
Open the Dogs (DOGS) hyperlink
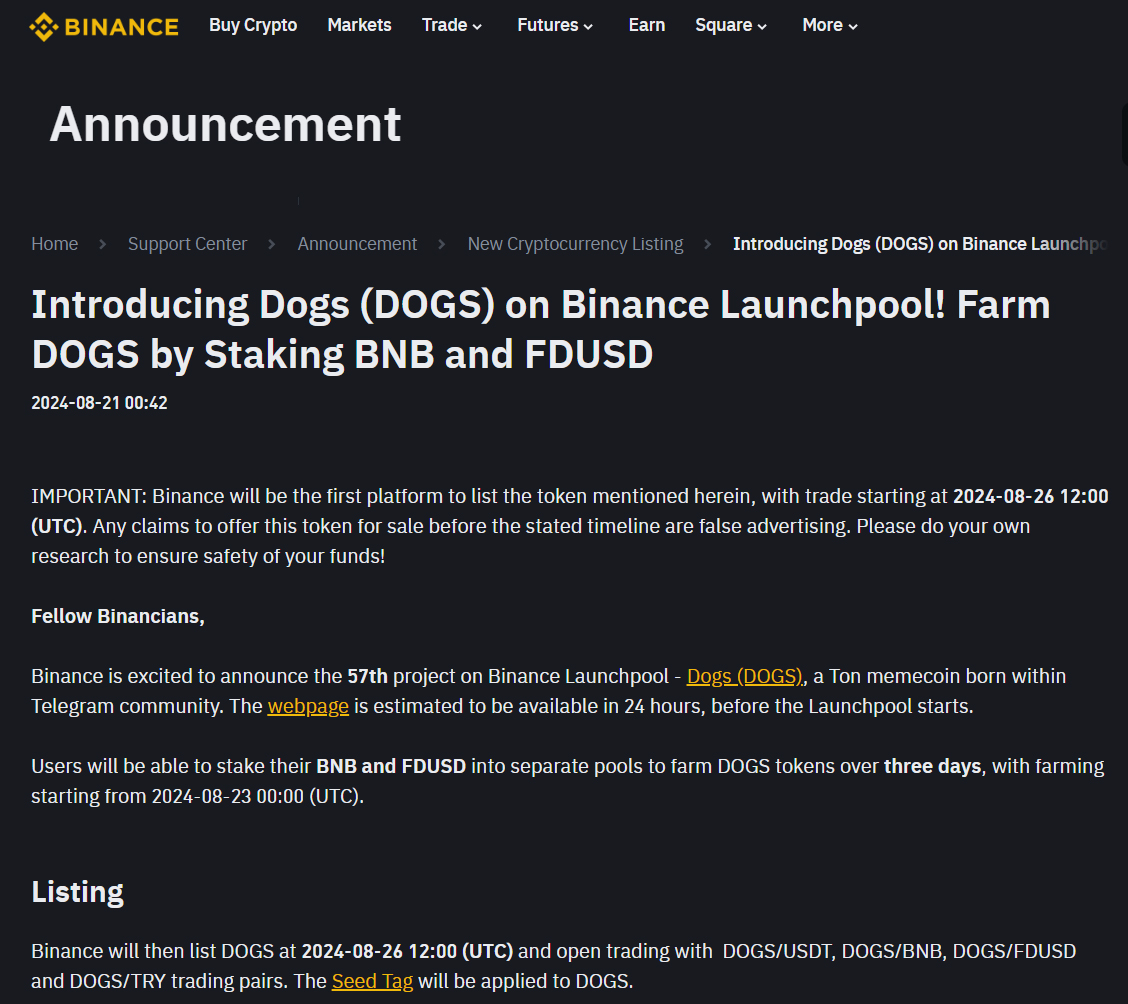744,677
